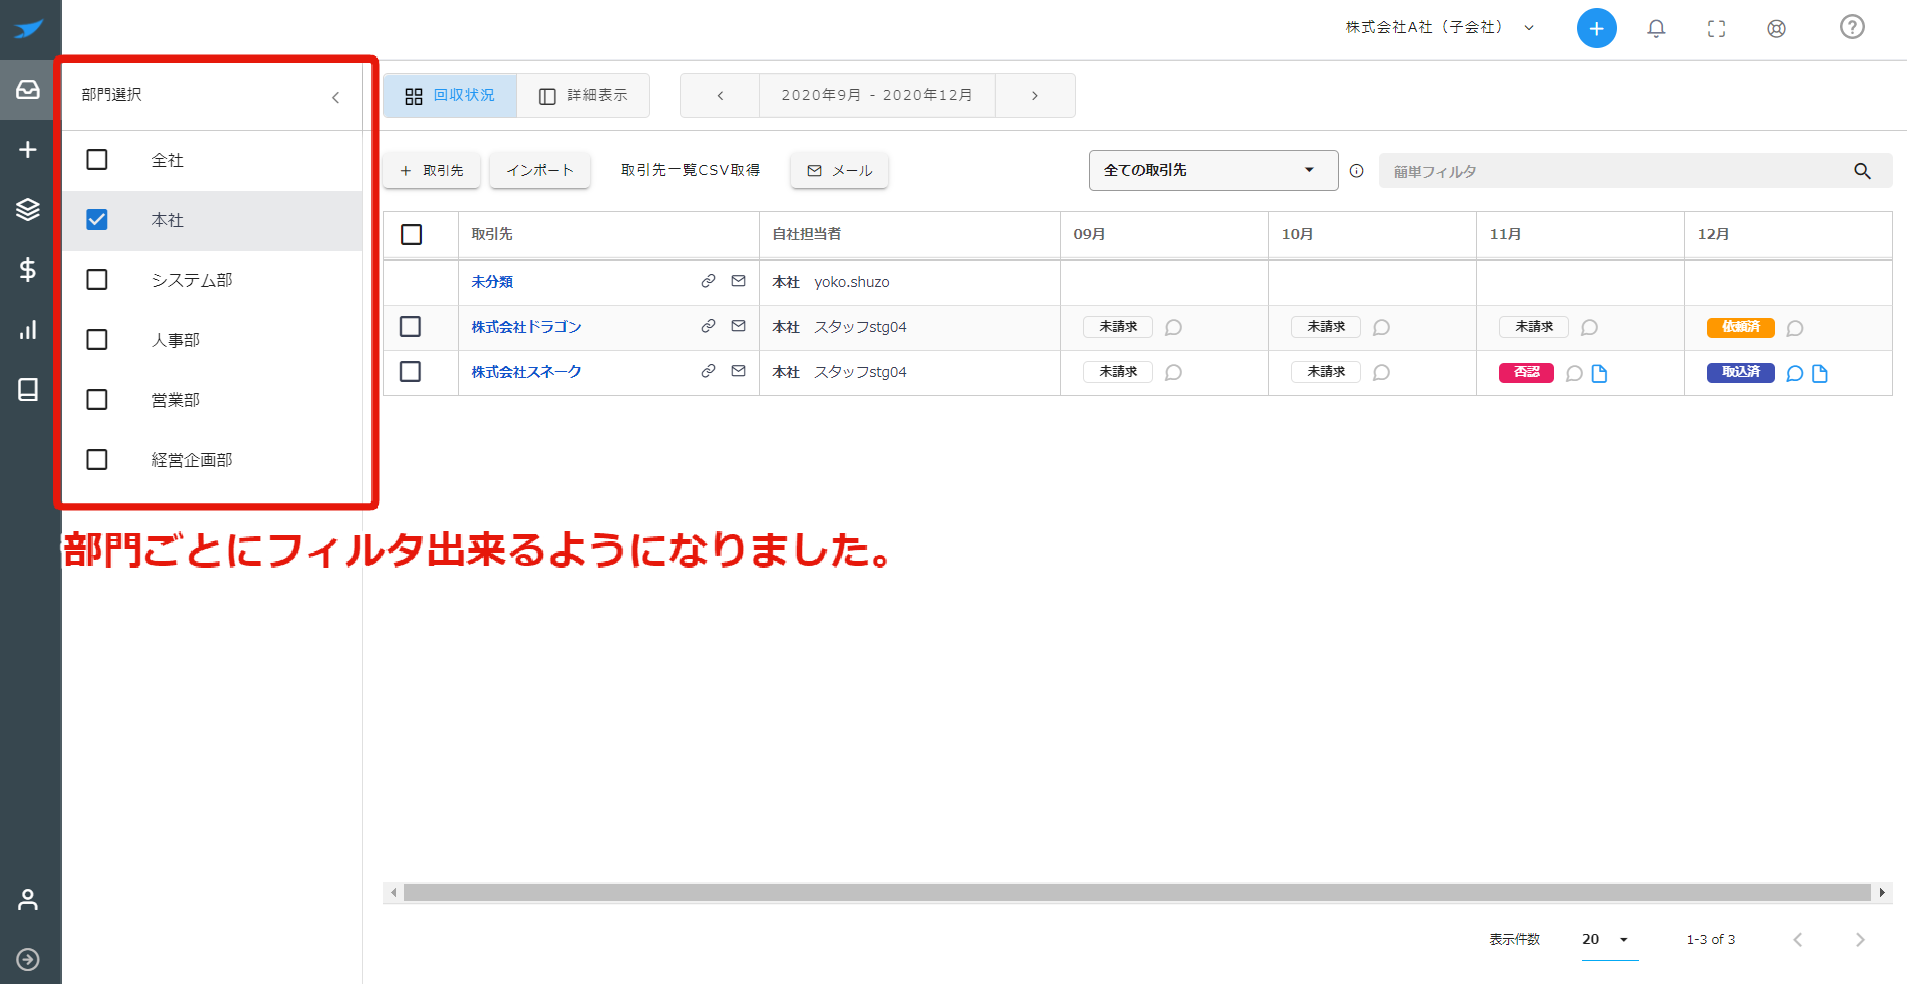1907x984 pixels.
Task: Check the 経営企画部 checkbox
Action: point(97,460)
